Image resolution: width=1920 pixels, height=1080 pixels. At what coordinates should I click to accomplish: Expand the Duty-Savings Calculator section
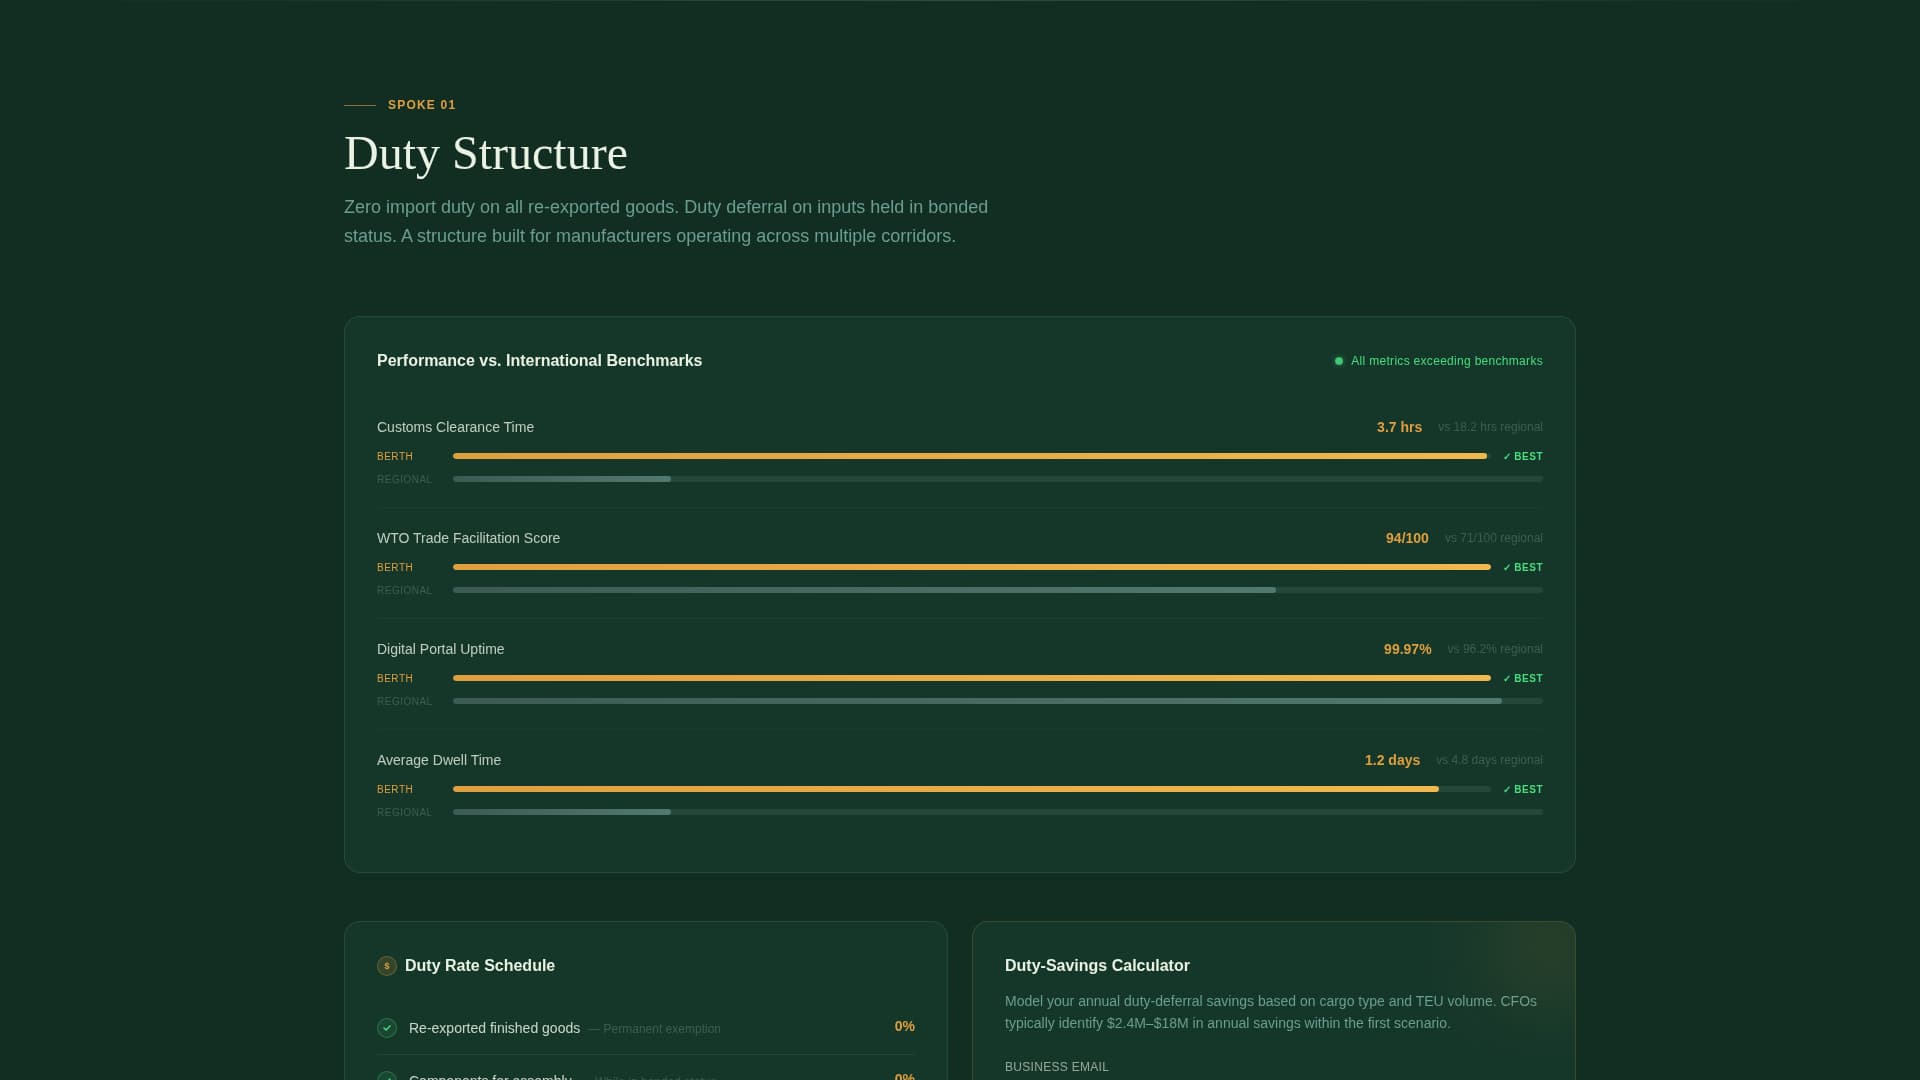pyautogui.click(x=1097, y=966)
